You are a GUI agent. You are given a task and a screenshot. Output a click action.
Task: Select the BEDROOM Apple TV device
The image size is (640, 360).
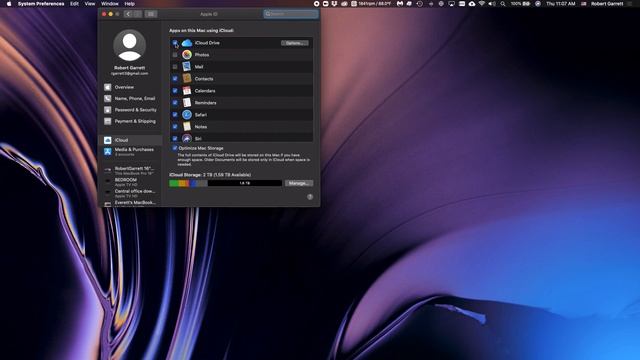pyautogui.click(x=130, y=182)
